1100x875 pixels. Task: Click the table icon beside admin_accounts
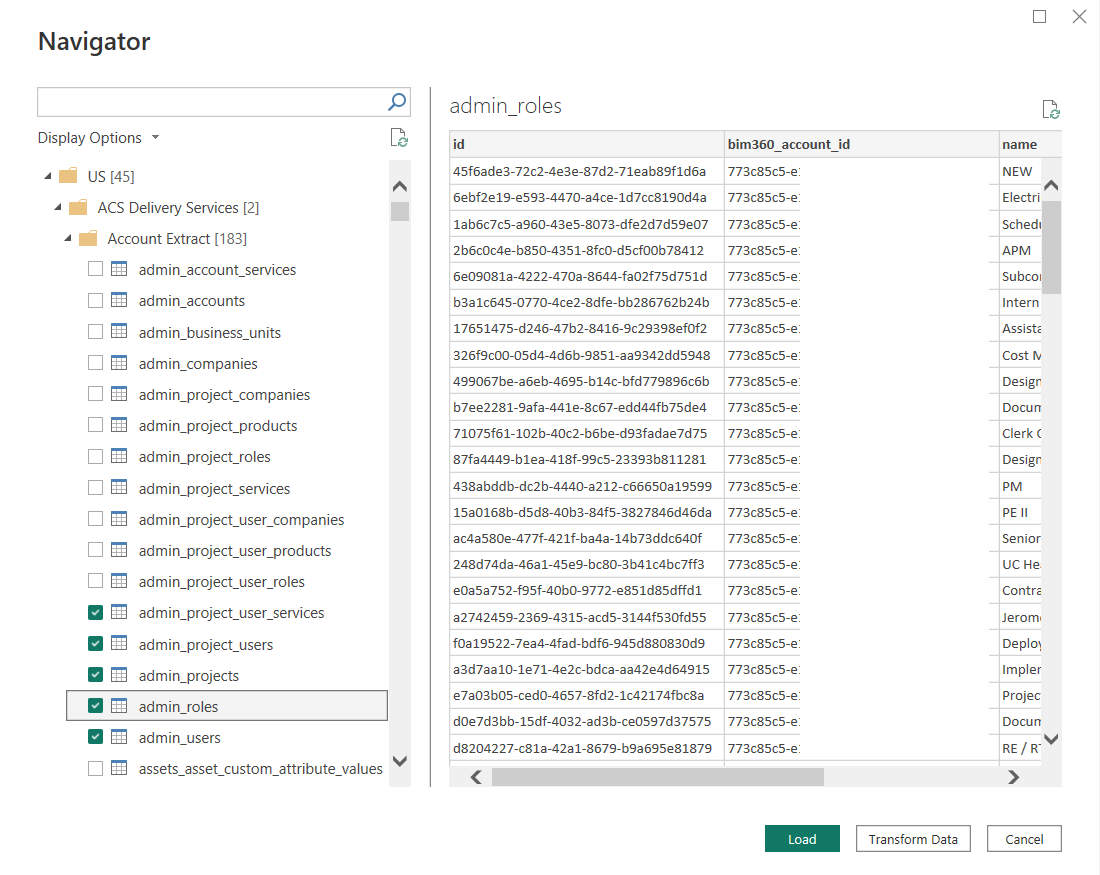pyautogui.click(x=119, y=300)
